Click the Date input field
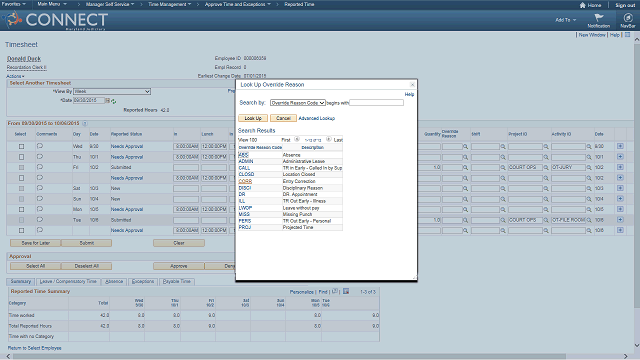The image size is (640, 360). point(89,100)
